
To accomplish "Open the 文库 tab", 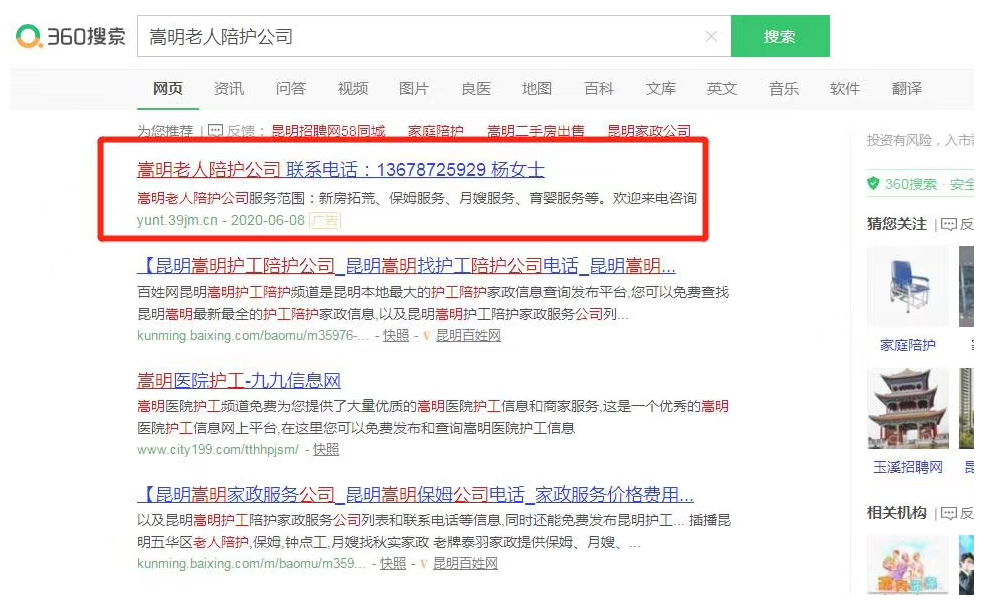I will click(x=660, y=88).
